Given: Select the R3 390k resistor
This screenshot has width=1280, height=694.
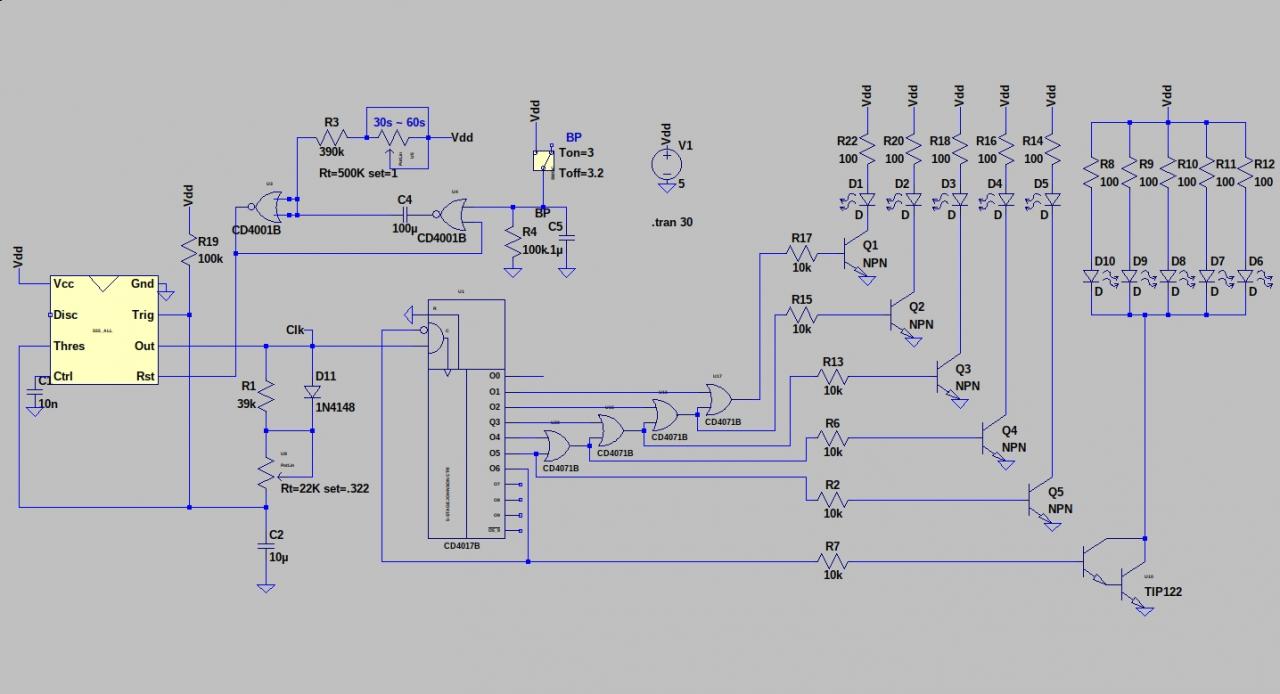Looking at the screenshot, I should (x=331, y=137).
